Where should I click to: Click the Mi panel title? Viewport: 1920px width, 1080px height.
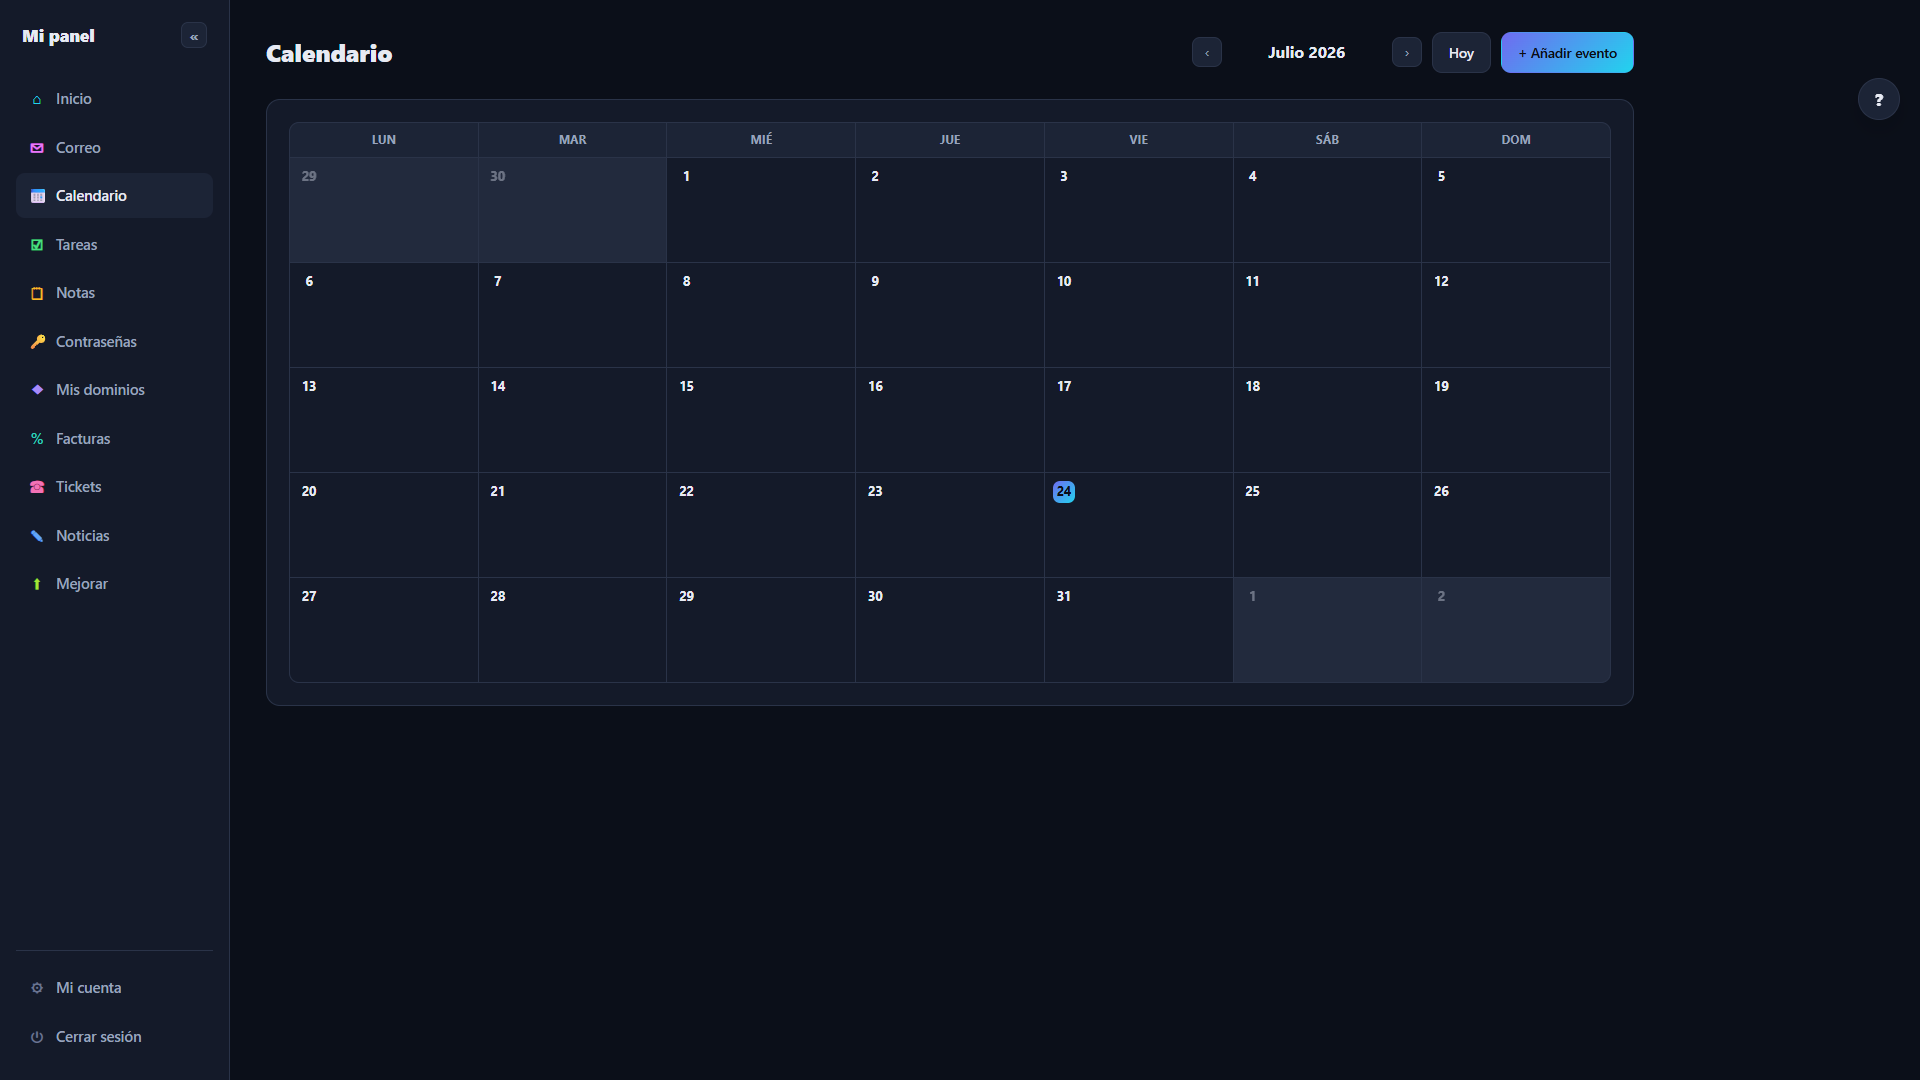[58, 36]
